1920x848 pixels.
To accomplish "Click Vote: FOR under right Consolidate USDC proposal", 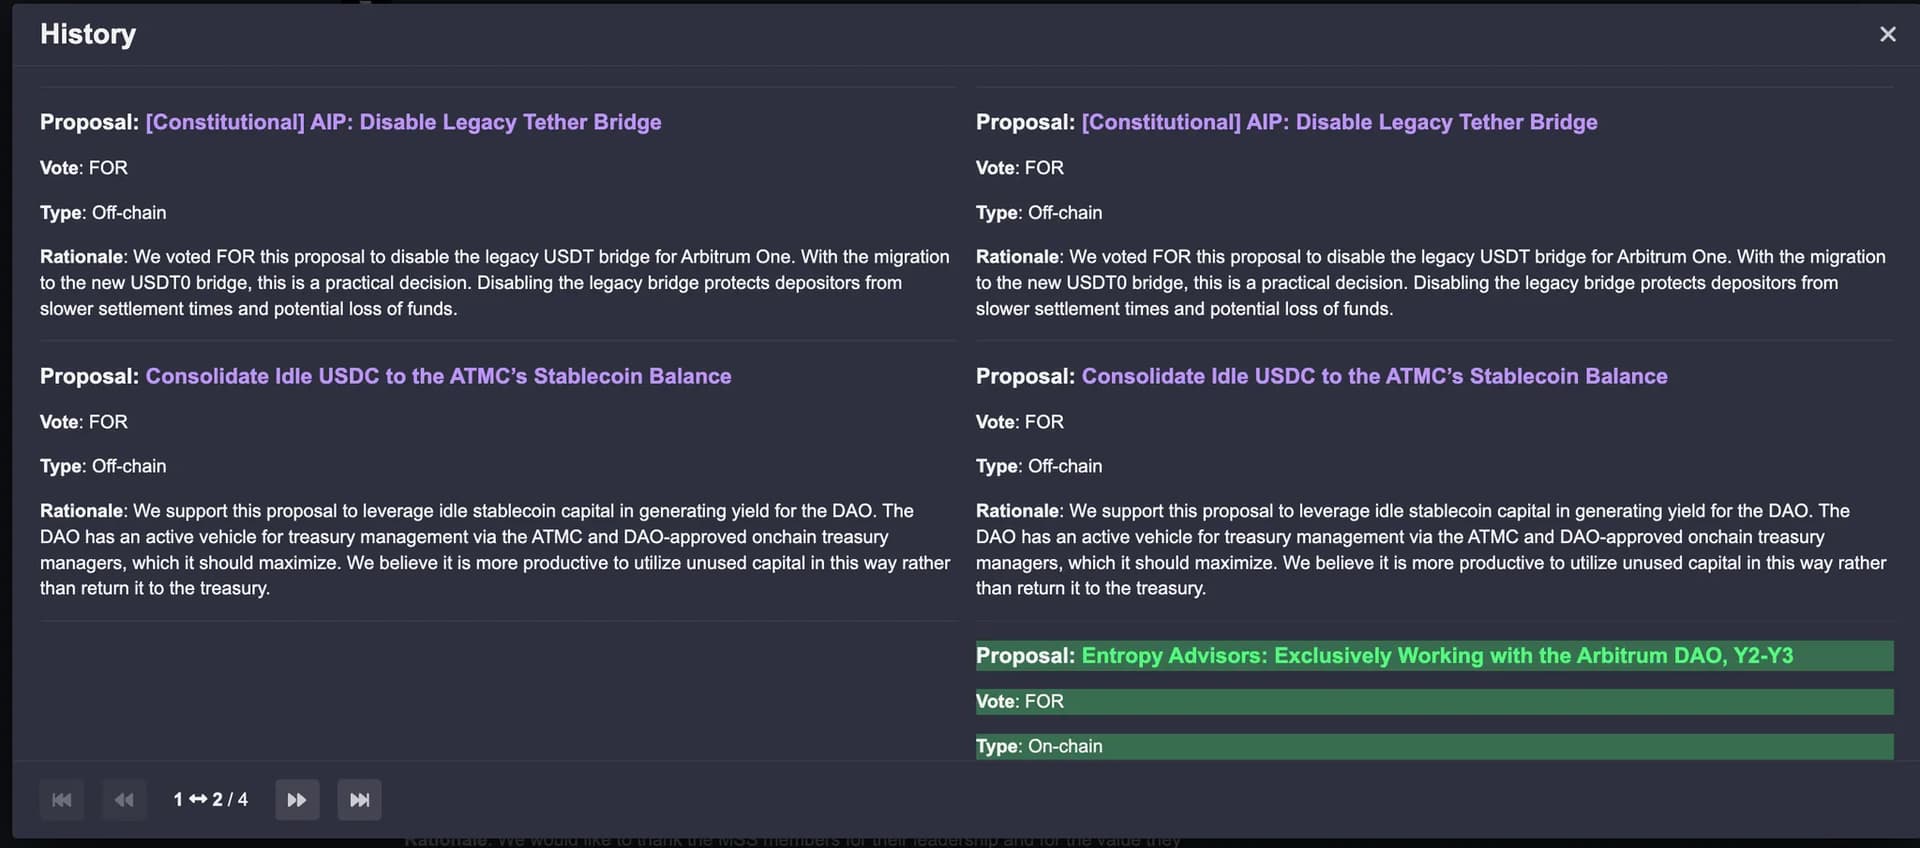I will 1020,422.
